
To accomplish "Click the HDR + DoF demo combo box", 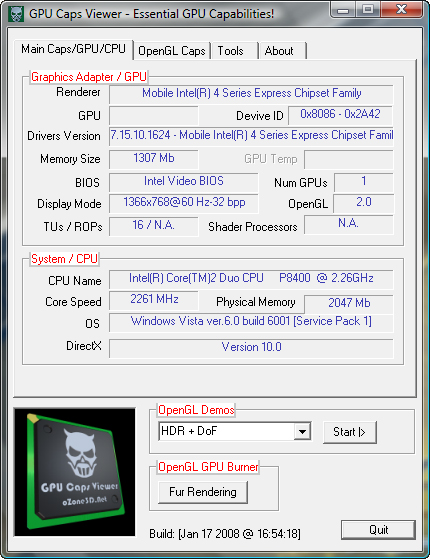I will coord(234,432).
